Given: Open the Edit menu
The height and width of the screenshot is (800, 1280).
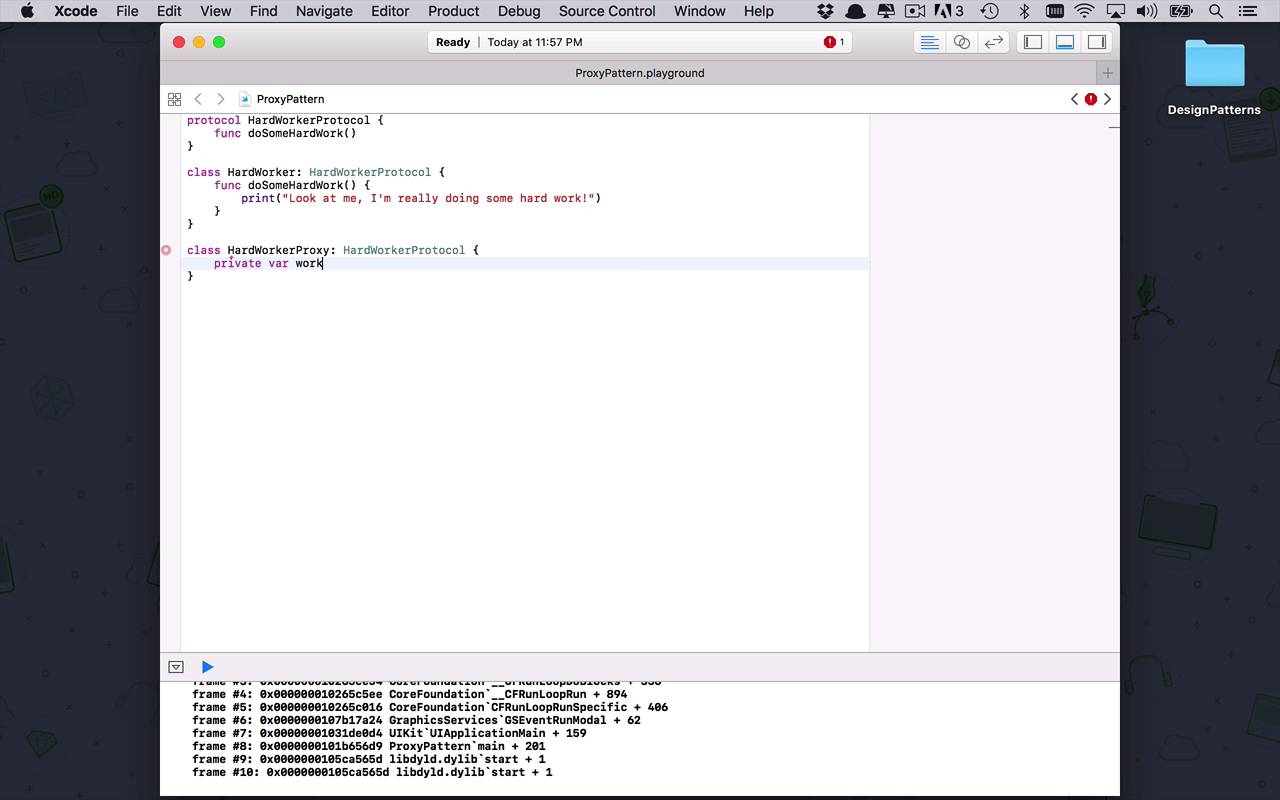Looking at the screenshot, I should [169, 11].
